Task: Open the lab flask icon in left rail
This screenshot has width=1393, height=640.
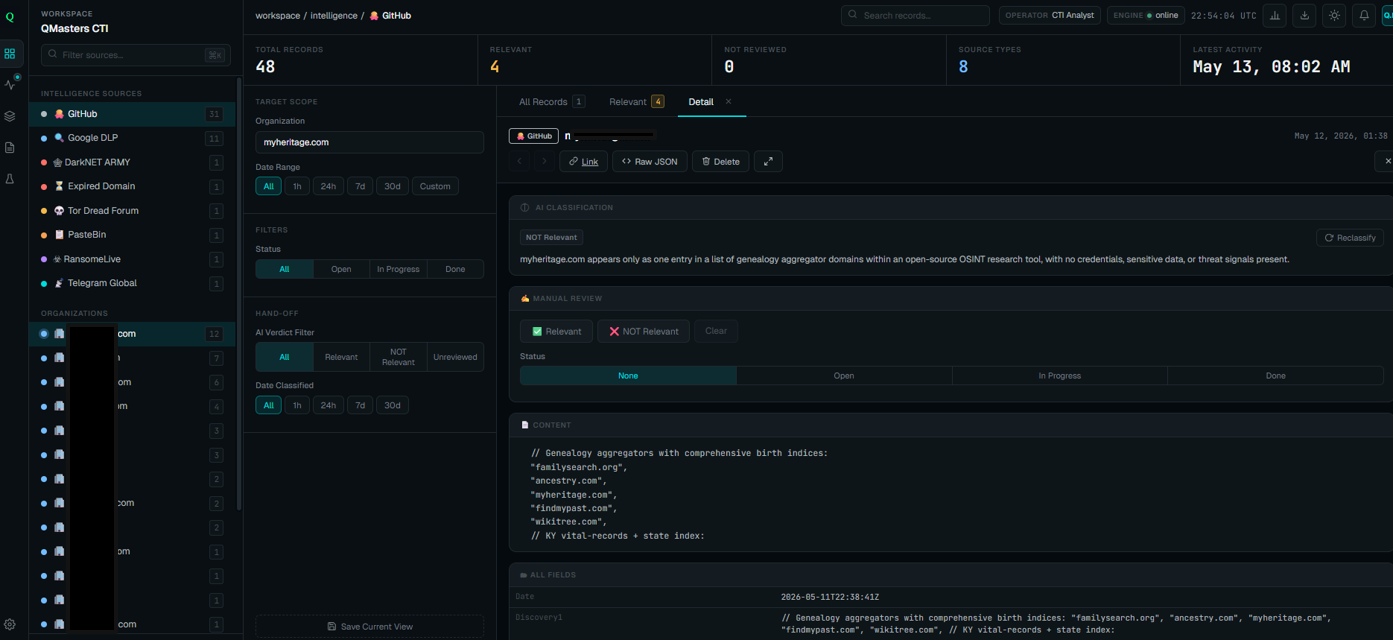Action: [x=10, y=179]
